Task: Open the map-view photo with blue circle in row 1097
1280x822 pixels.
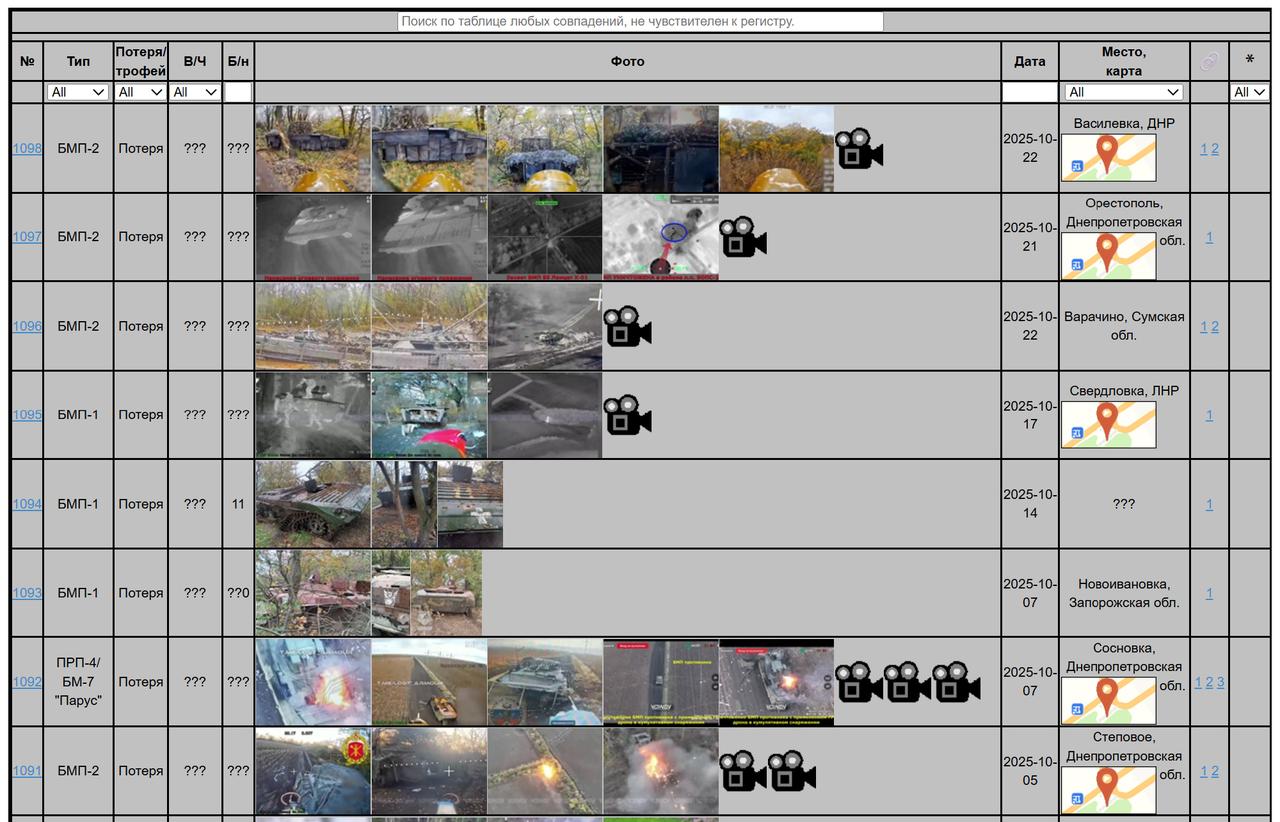Action: click(x=660, y=237)
